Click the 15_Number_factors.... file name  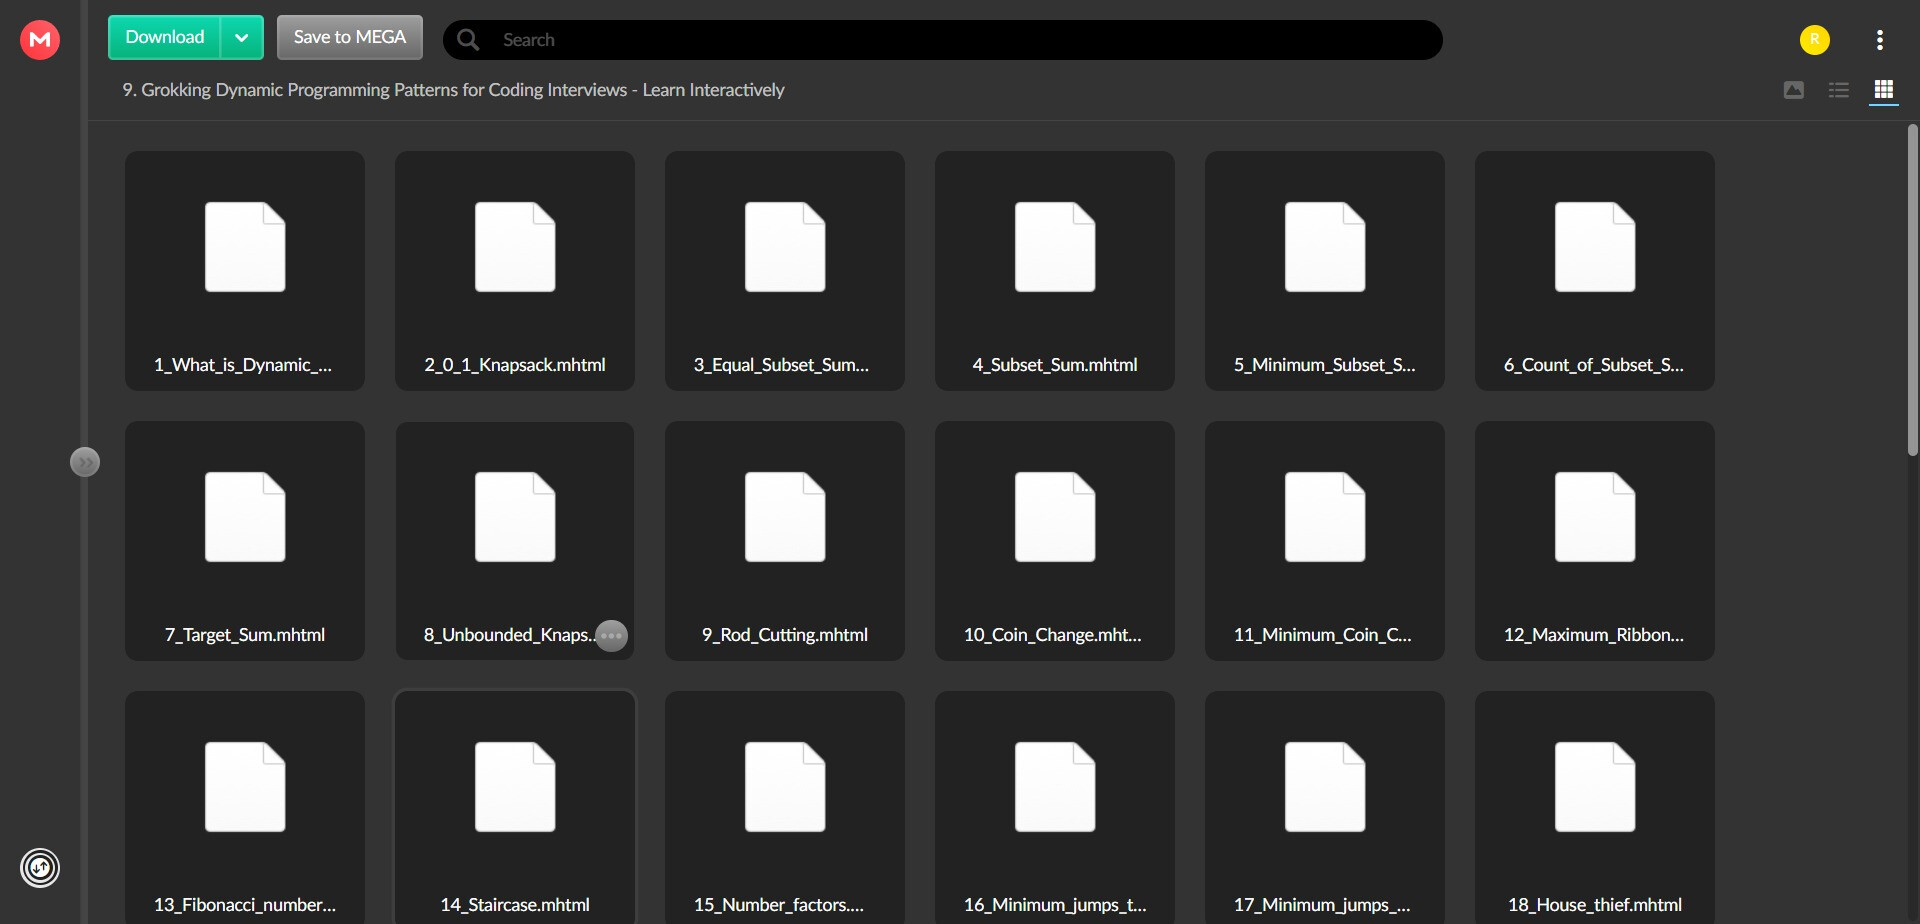point(779,905)
